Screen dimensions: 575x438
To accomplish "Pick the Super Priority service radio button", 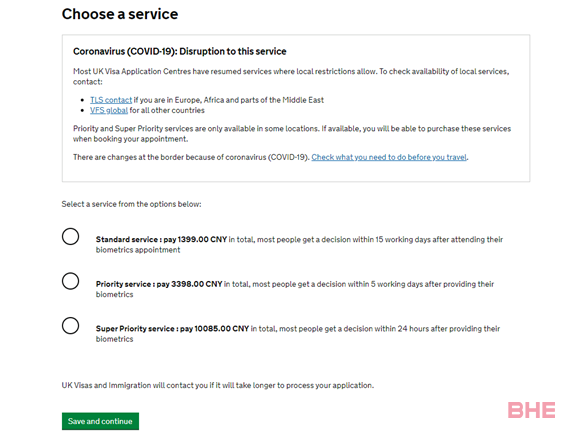I will point(70,326).
